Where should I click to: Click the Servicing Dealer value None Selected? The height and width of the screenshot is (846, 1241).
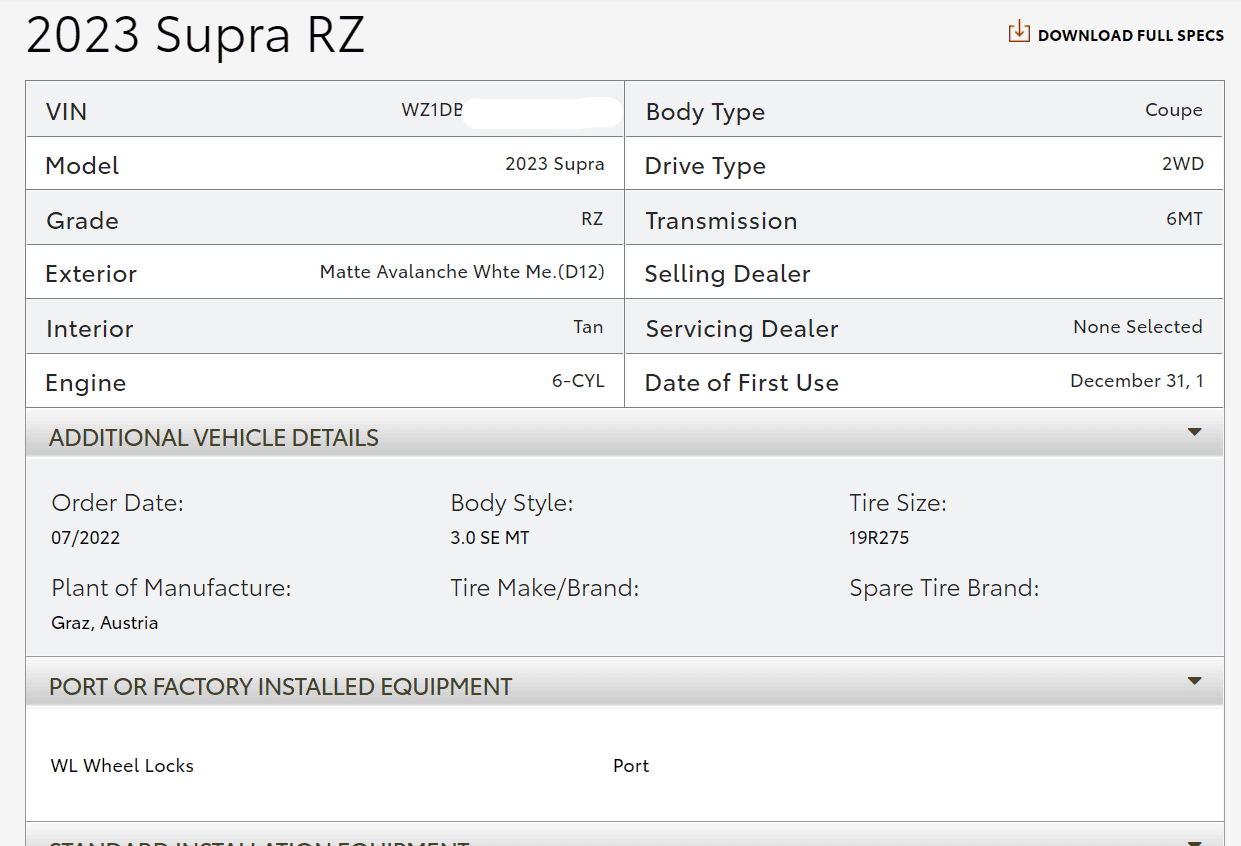click(1138, 327)
